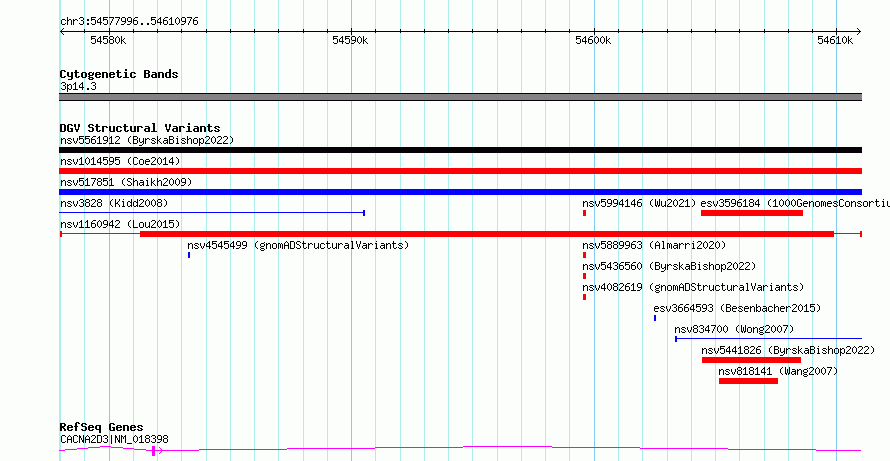Open the esv3664593 (Besenbacher2015) label
Image resolution: width=890 pixels, height=461 pixels.
pyautogui.click(x=737, y=308)
